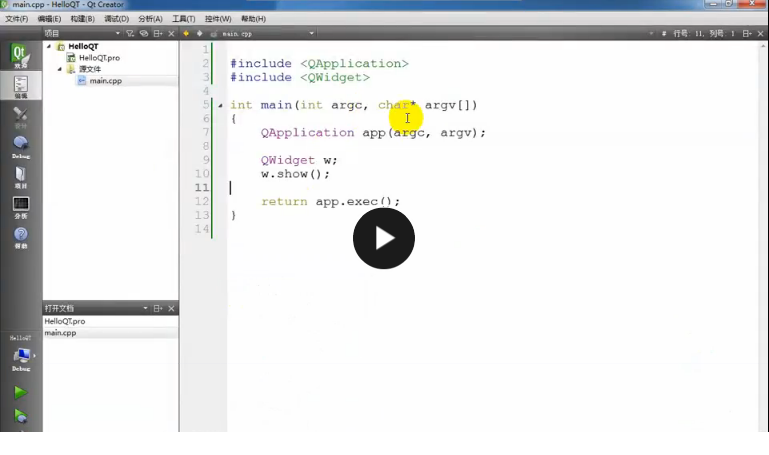This screenshot has width=769, height=455.
Task: Open the Help (H) menu
Action: pyautogui.click(x=253, y=19)
